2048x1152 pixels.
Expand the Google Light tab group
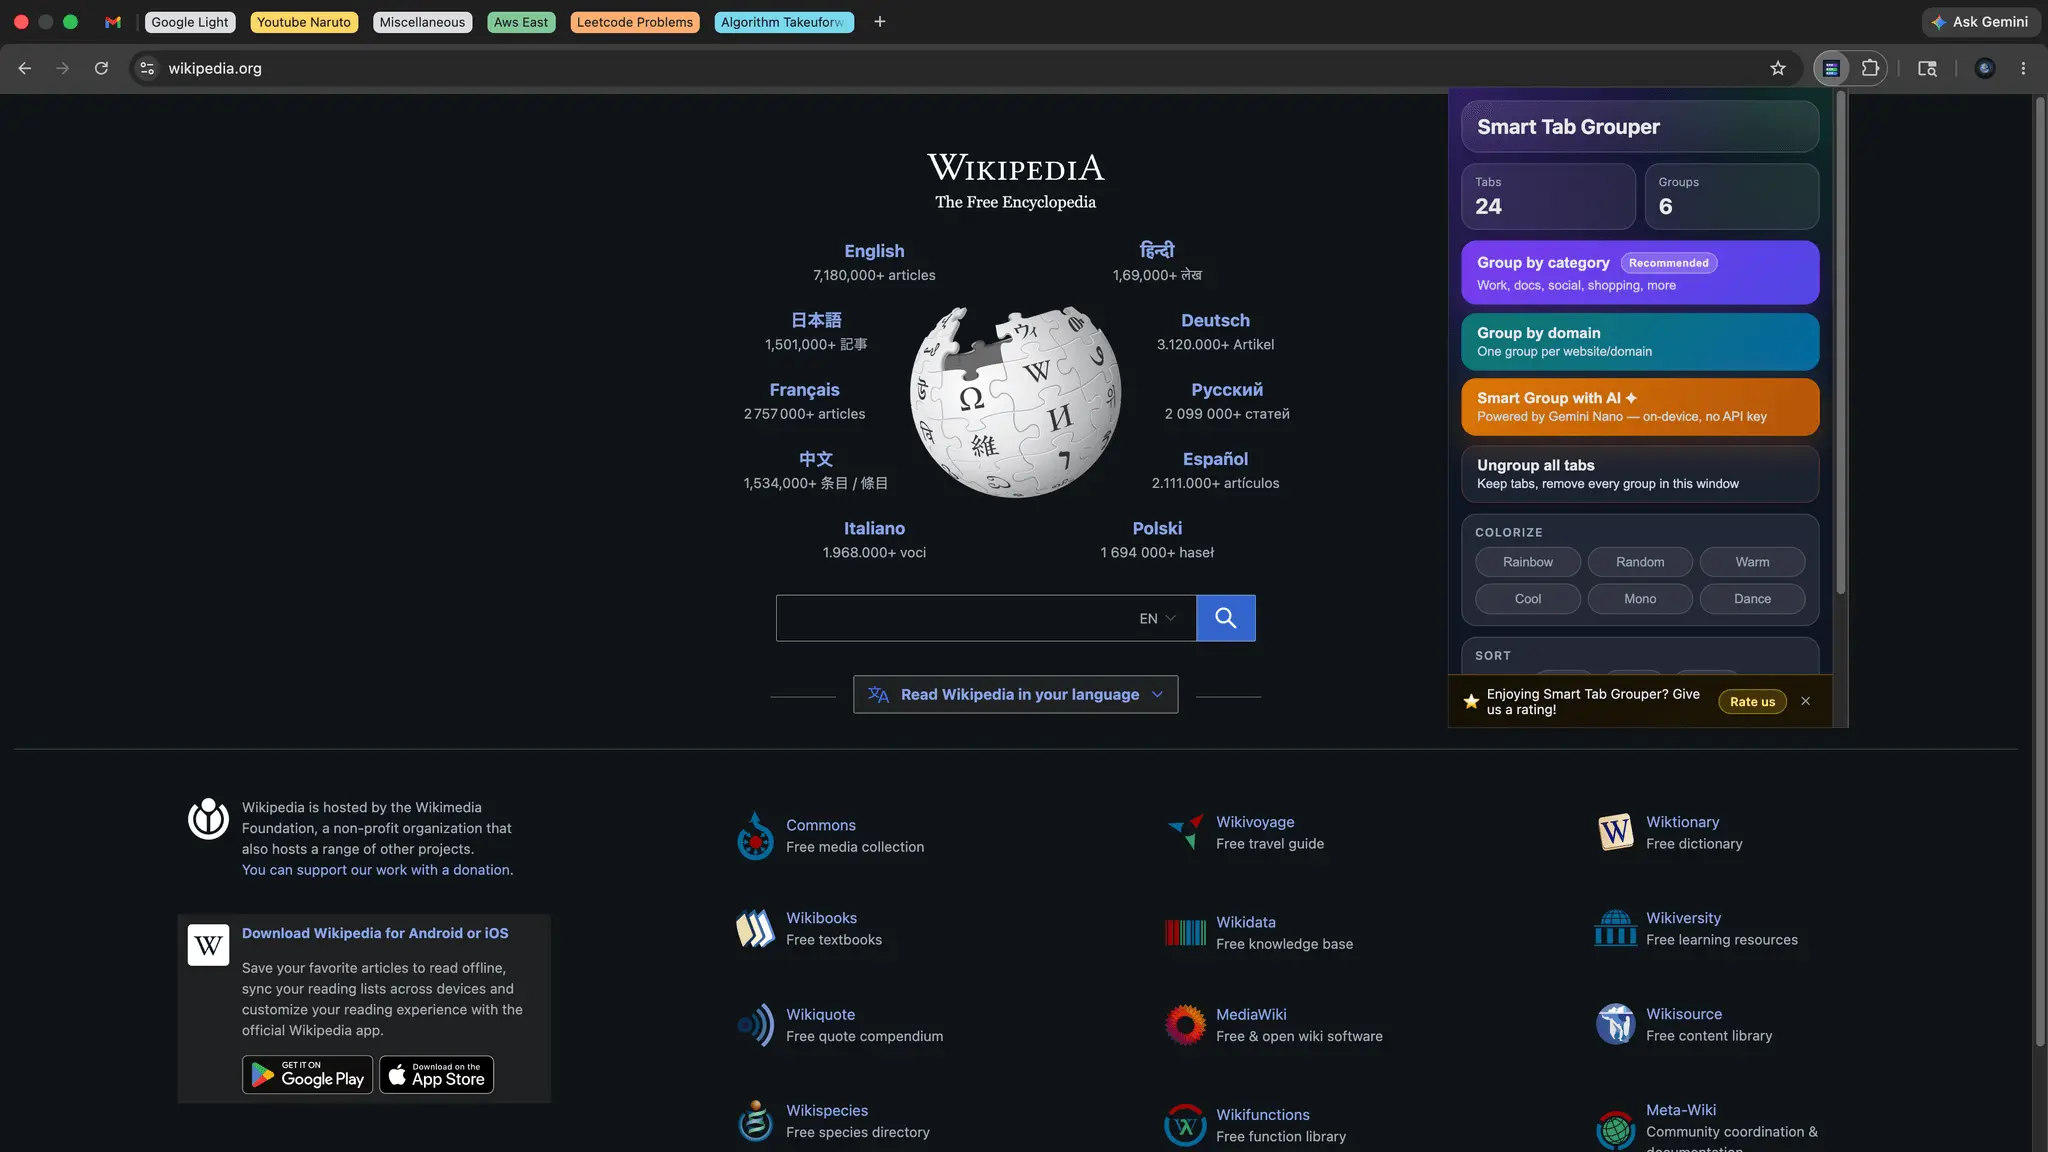click(x=190, y=22)
